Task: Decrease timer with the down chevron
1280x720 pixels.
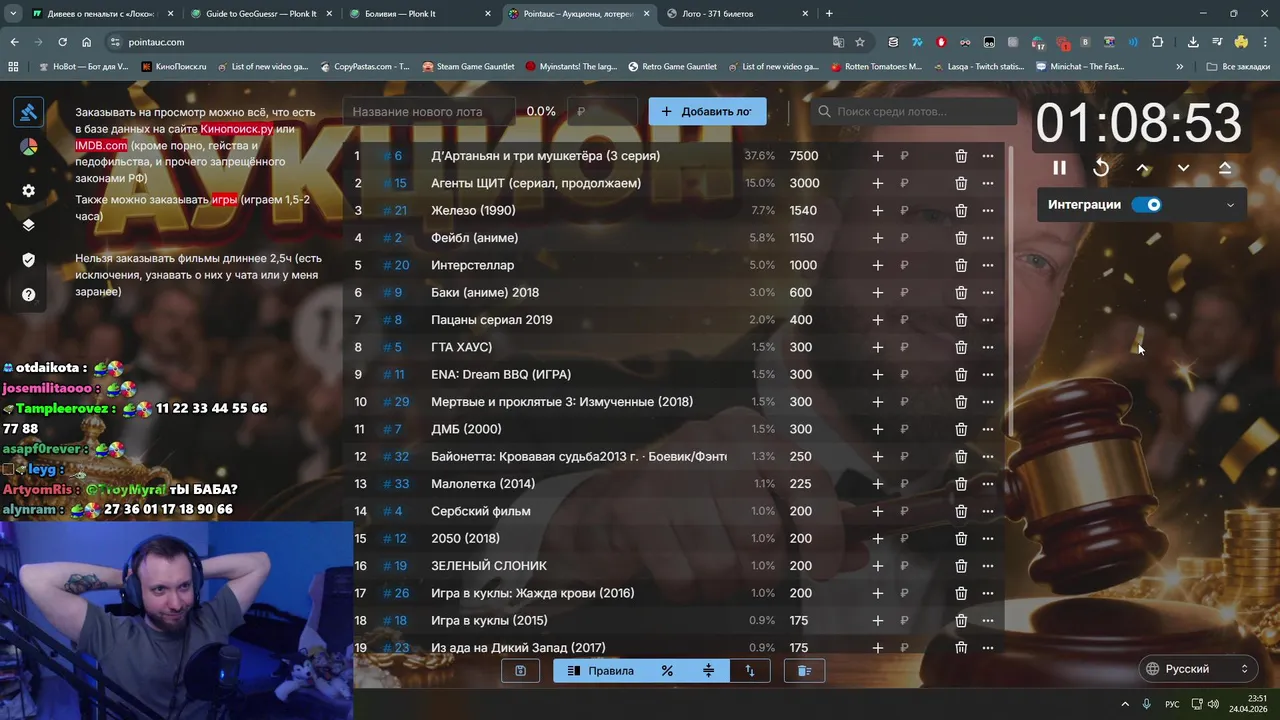Action: click(1183, 168)
